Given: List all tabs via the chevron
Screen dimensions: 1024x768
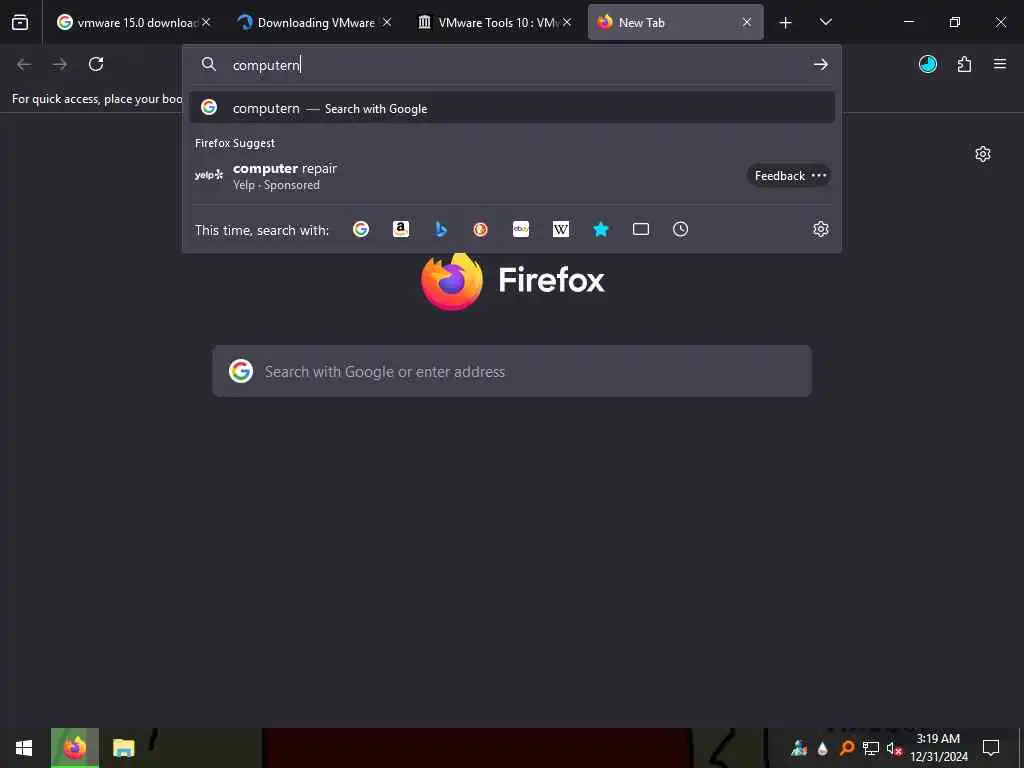Looking at the screenshot, I should click(825, 22).
